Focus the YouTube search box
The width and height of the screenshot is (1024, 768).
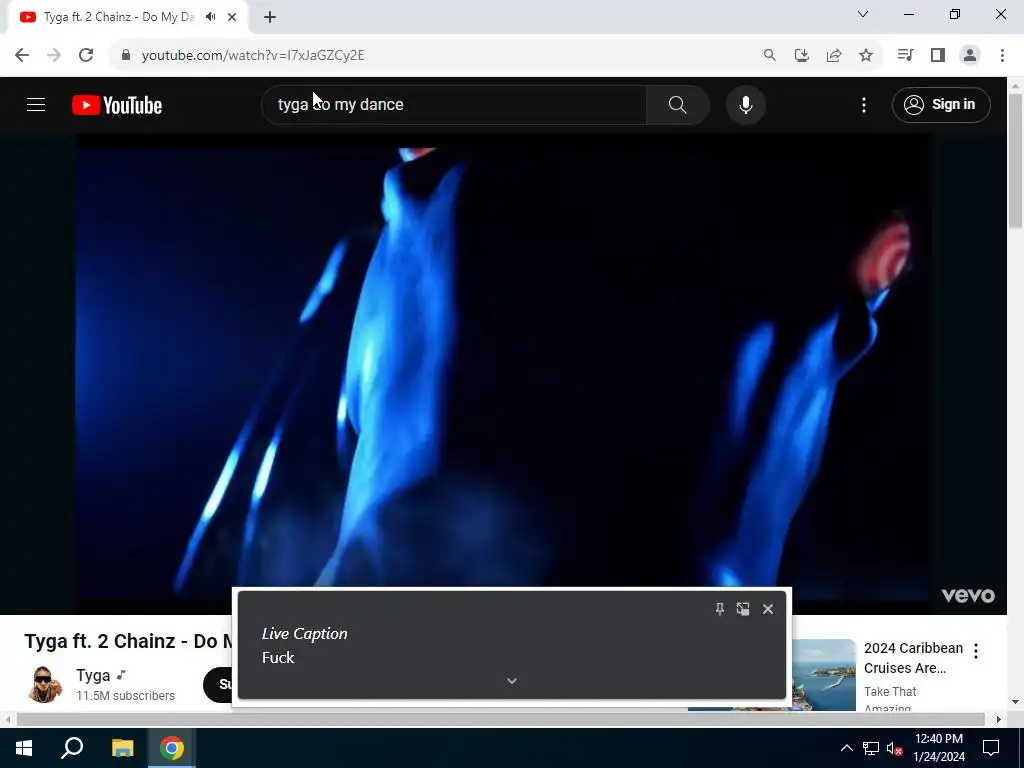point(454,104)
